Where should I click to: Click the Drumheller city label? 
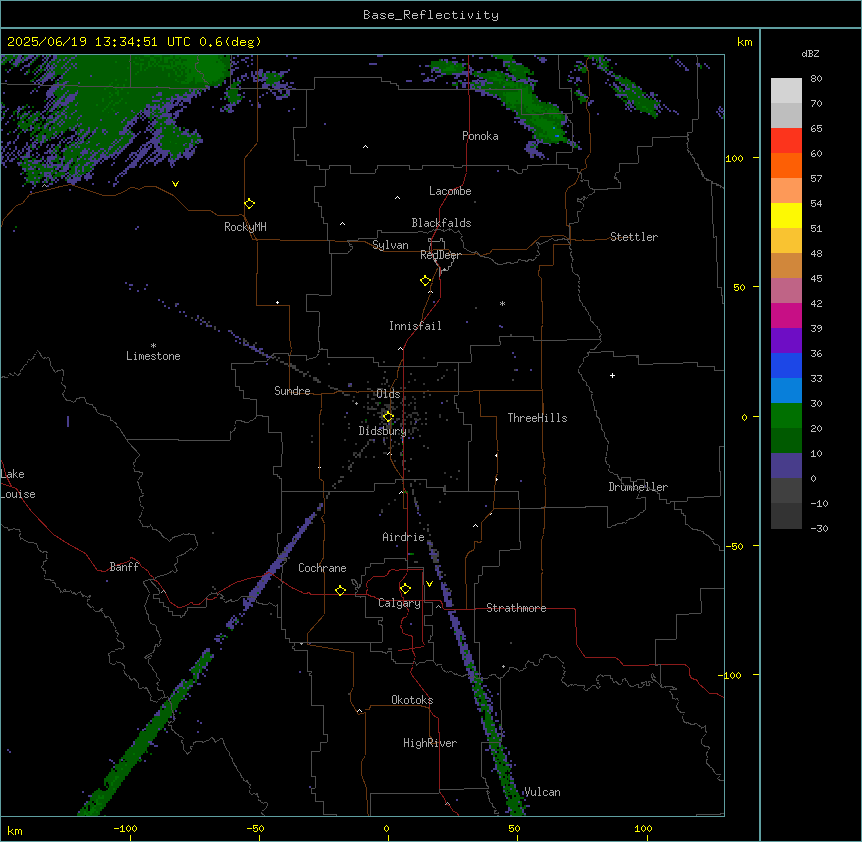coord(638,487)
